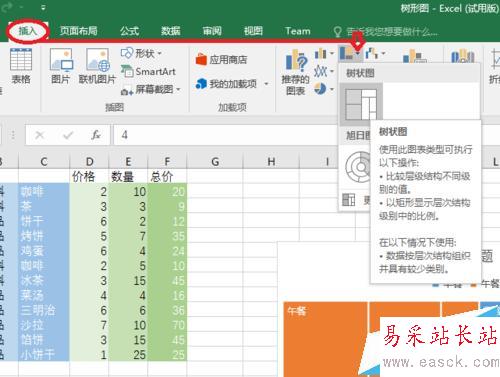The height and width of the screenshot is (377, 500).
Task: Click the more hierarchy charts icon
Action: click(x=349, y=200)
